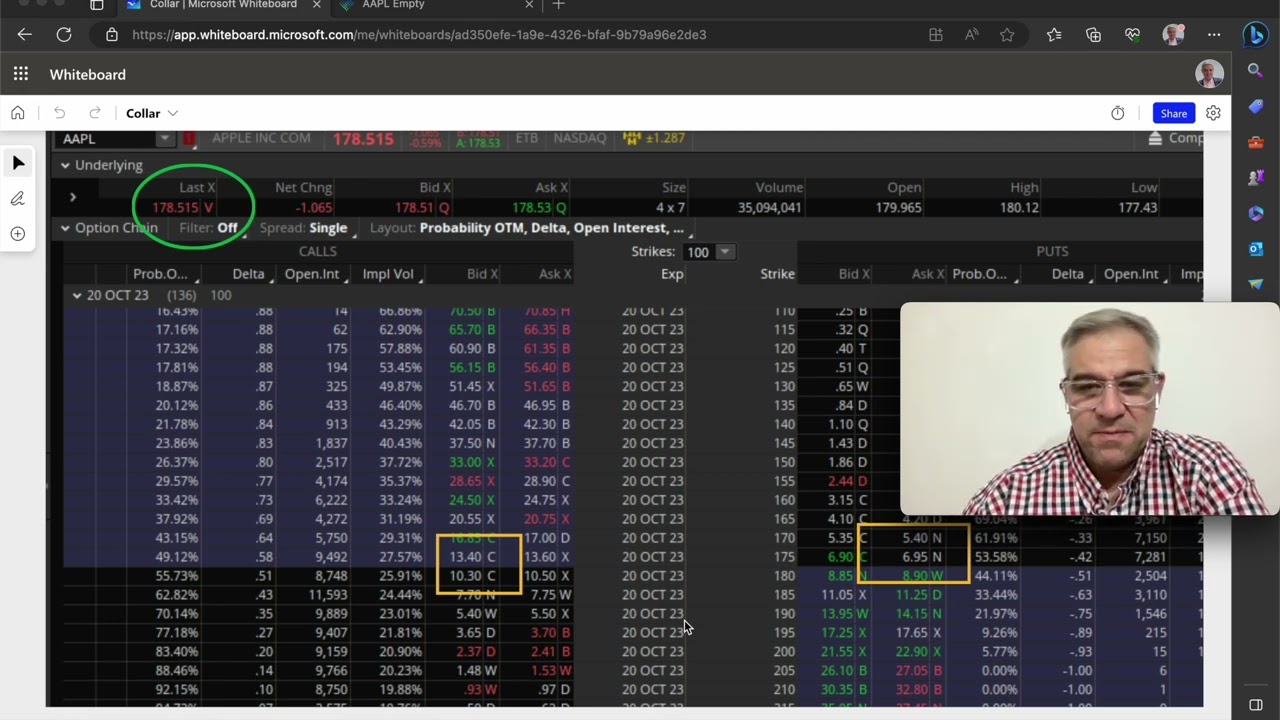Click the Net Chng value -1.065

click(314, 208)
